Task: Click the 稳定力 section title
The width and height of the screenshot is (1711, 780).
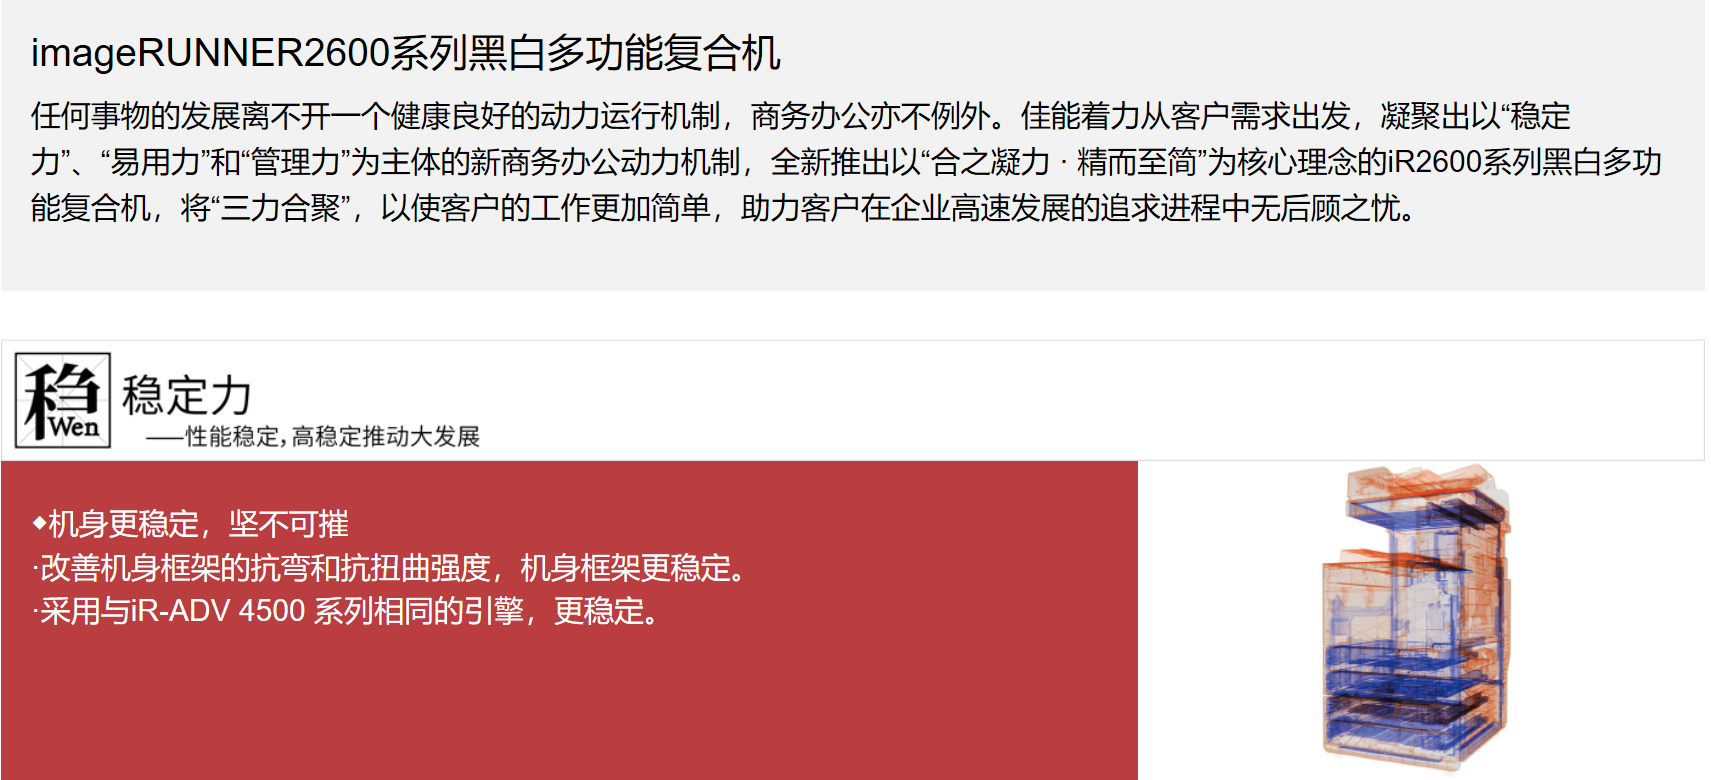Action: [x=187, y=395]
